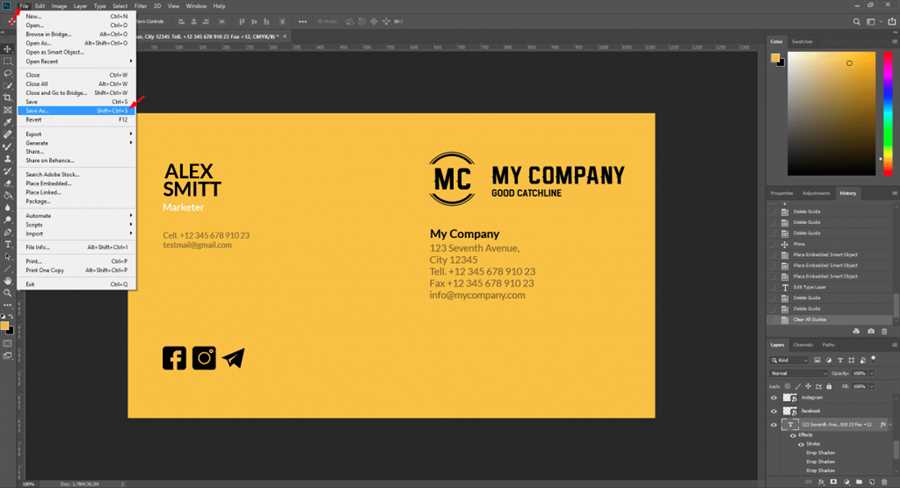Click the Instagram icon on the business card
Image resolution: width=900 pixels, height=488 pixels.
204,358
